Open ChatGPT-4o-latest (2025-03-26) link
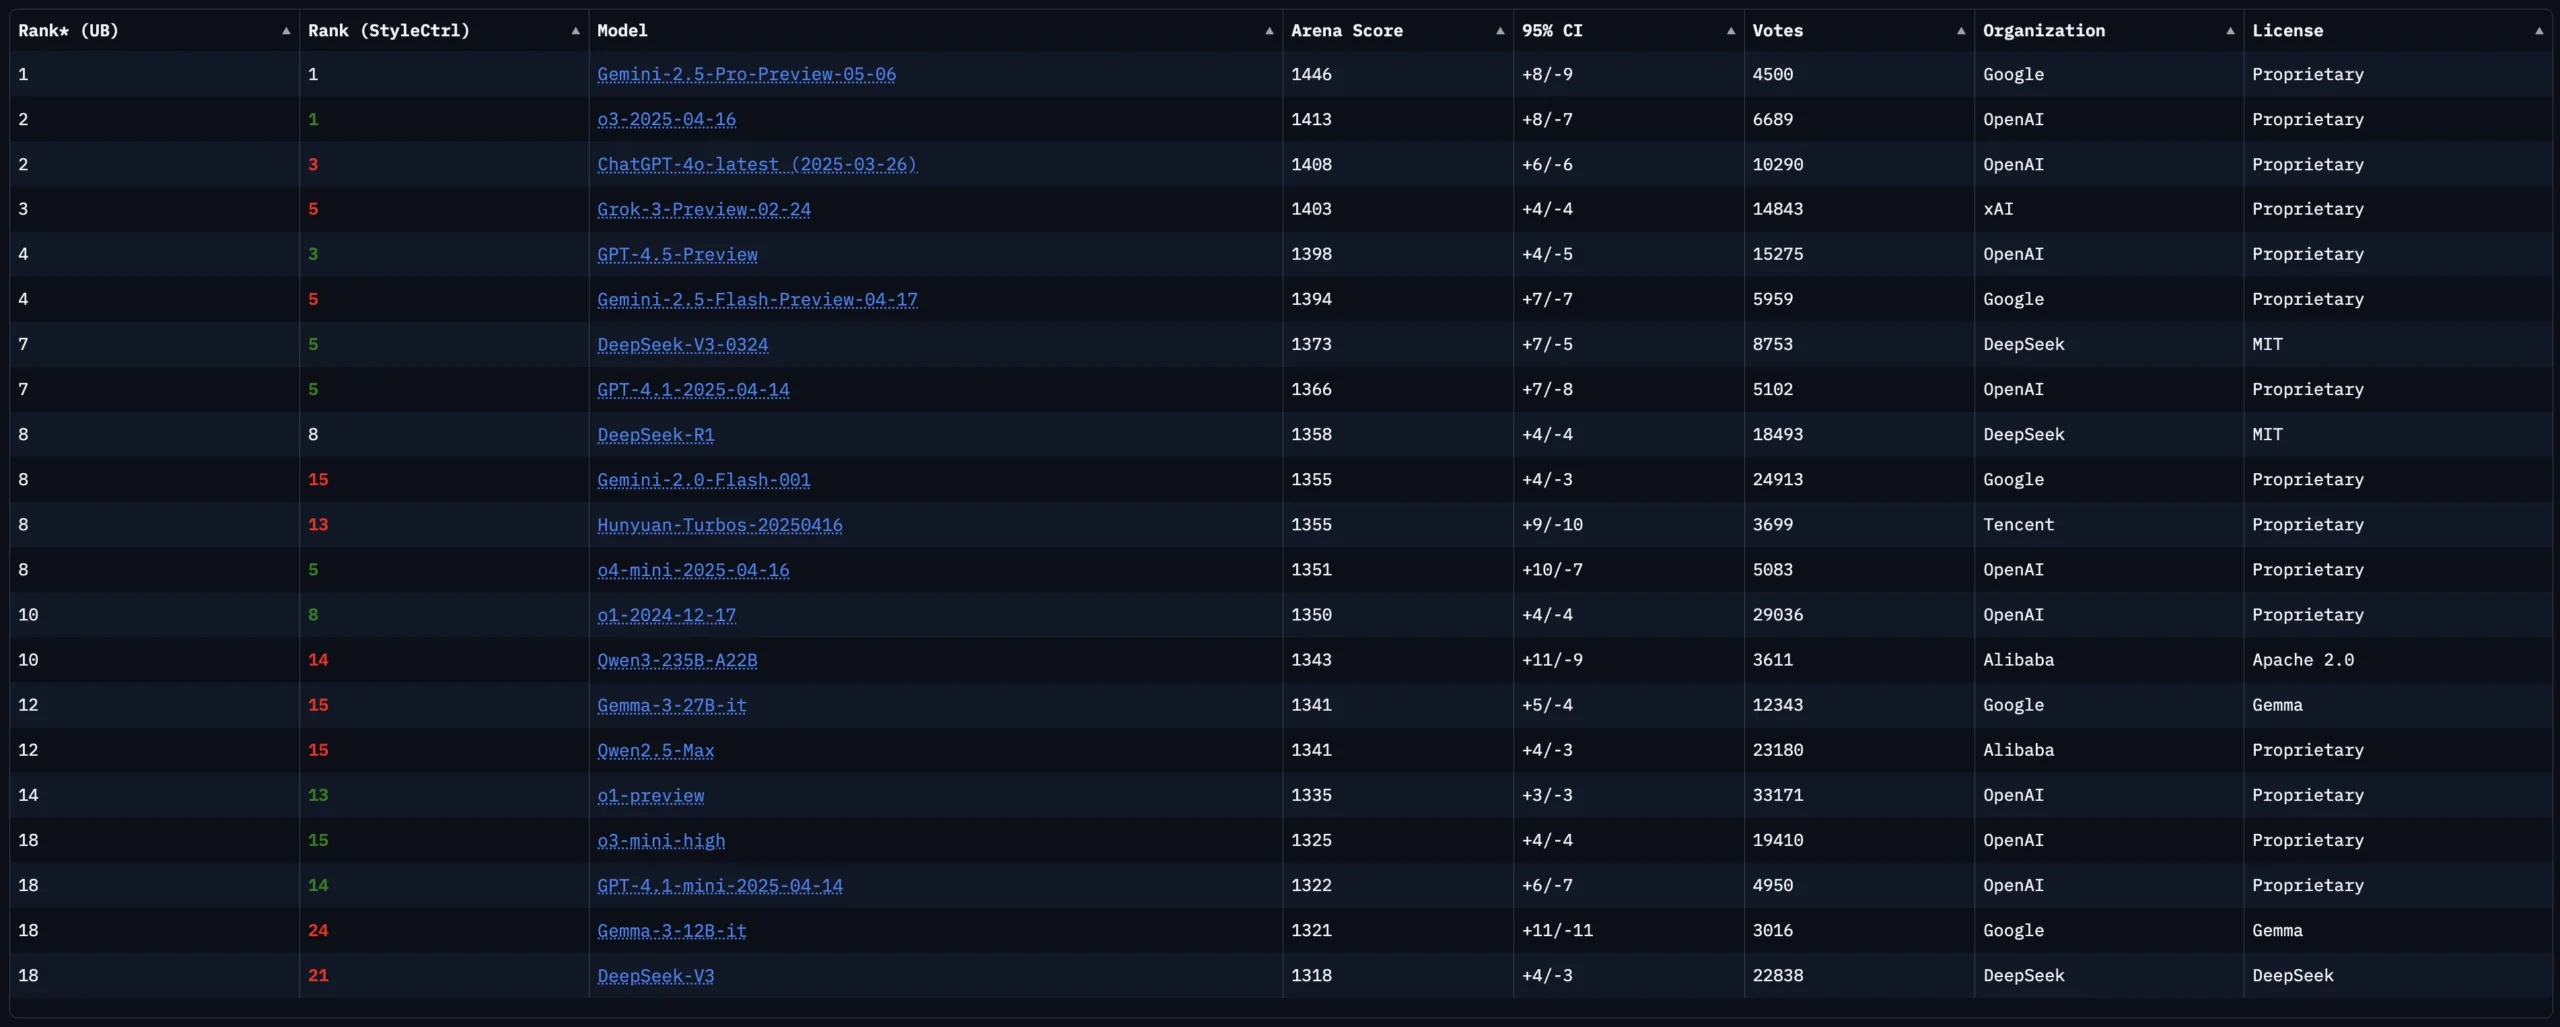Image resolution: width=2560 pixels, height=1027 pixels. [757, 164]
